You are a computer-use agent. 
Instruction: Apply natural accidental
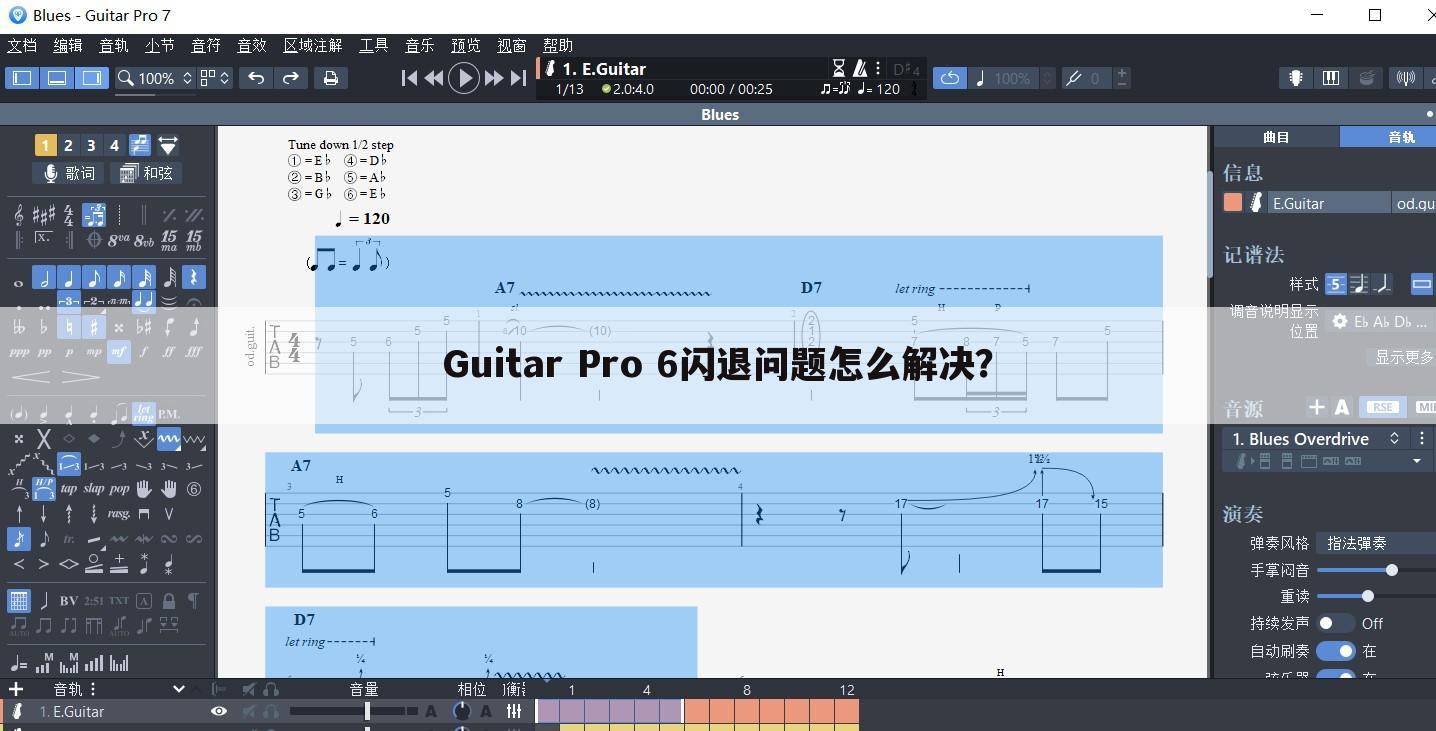point(69,327)
